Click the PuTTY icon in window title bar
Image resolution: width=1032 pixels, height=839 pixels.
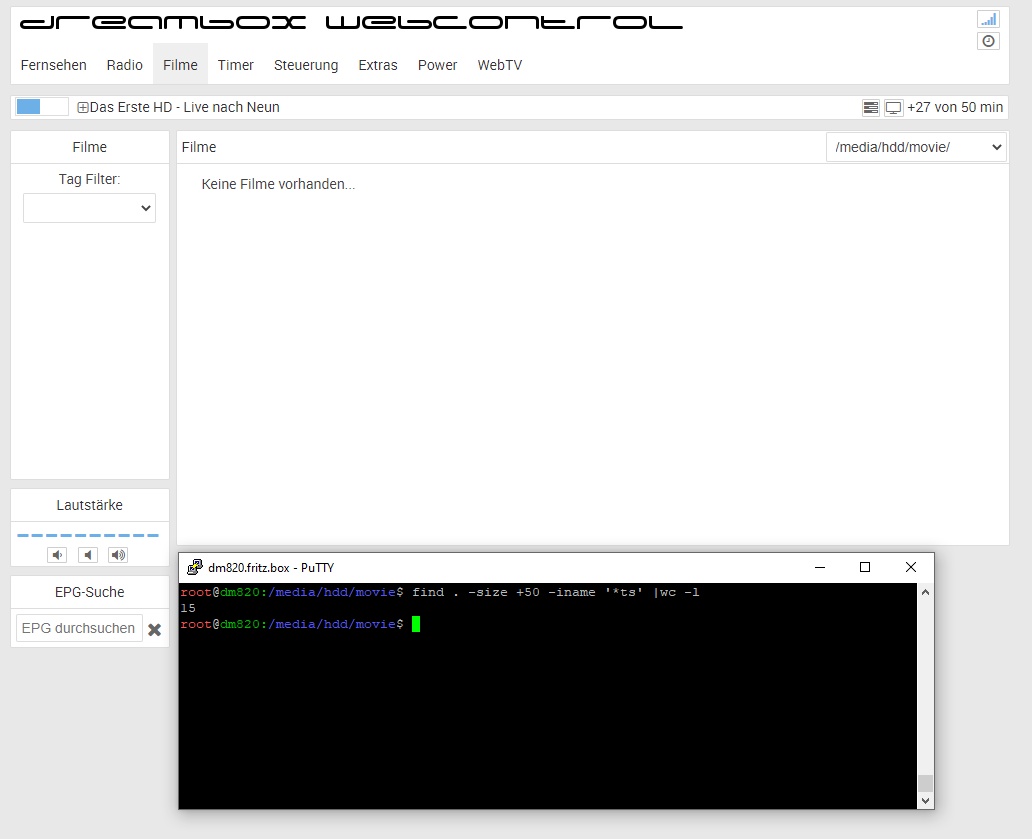(x=195, y=568)
